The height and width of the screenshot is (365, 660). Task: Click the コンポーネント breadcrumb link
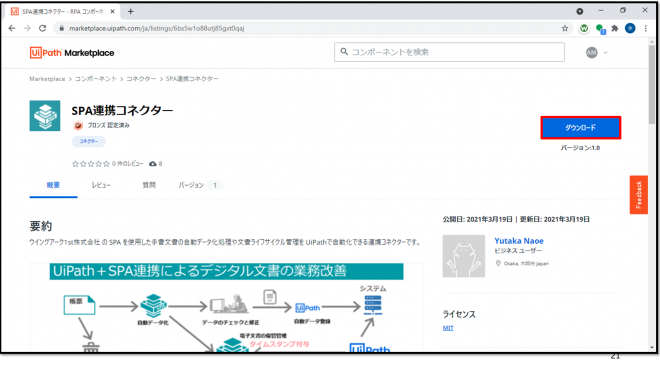coord(96,79)
